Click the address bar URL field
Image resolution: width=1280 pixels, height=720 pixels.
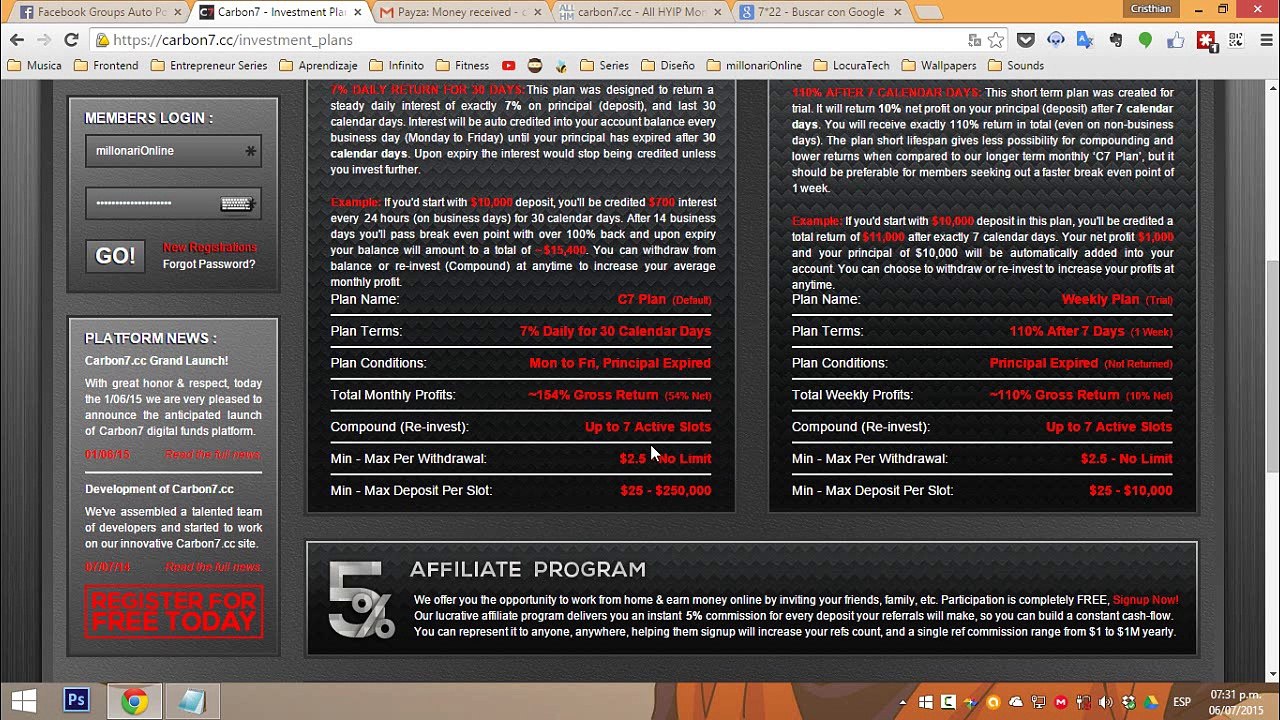530,40
